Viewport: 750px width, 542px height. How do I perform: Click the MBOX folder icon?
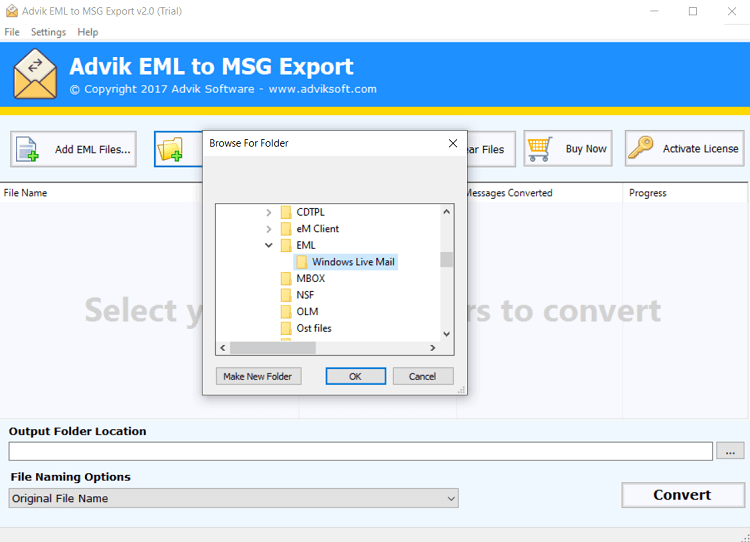(286, 278)
